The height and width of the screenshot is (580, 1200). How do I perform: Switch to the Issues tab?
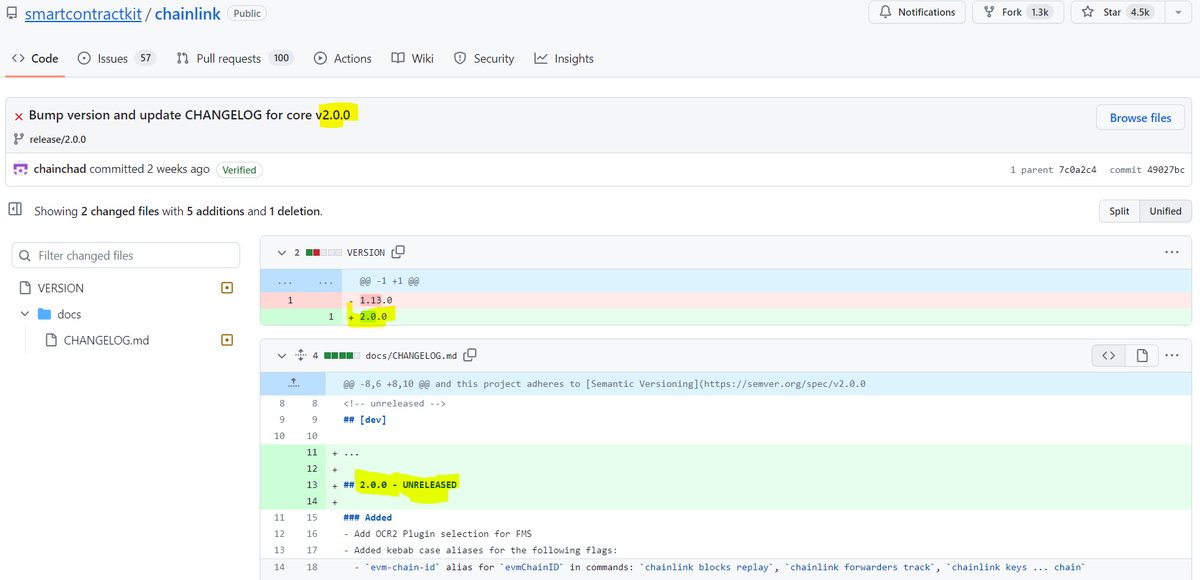click(117, 59)
